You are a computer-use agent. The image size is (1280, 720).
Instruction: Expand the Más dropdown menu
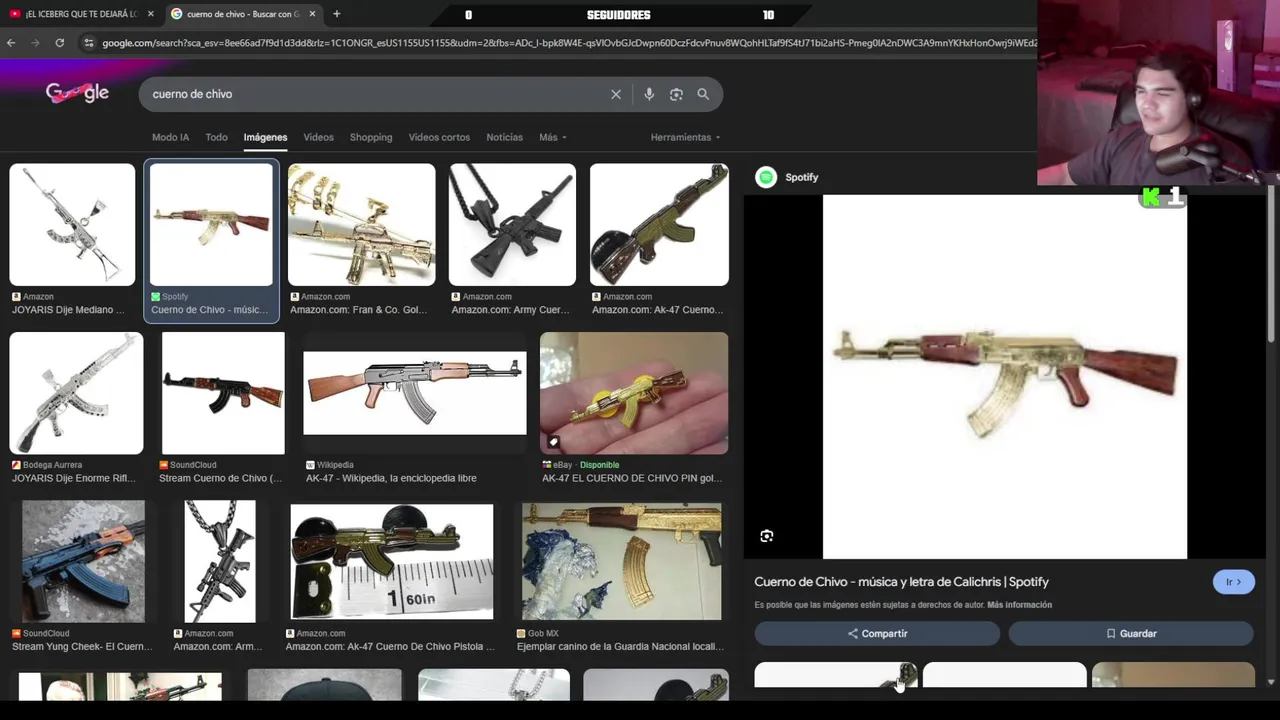pyautogui.click(x=553, y=137)
